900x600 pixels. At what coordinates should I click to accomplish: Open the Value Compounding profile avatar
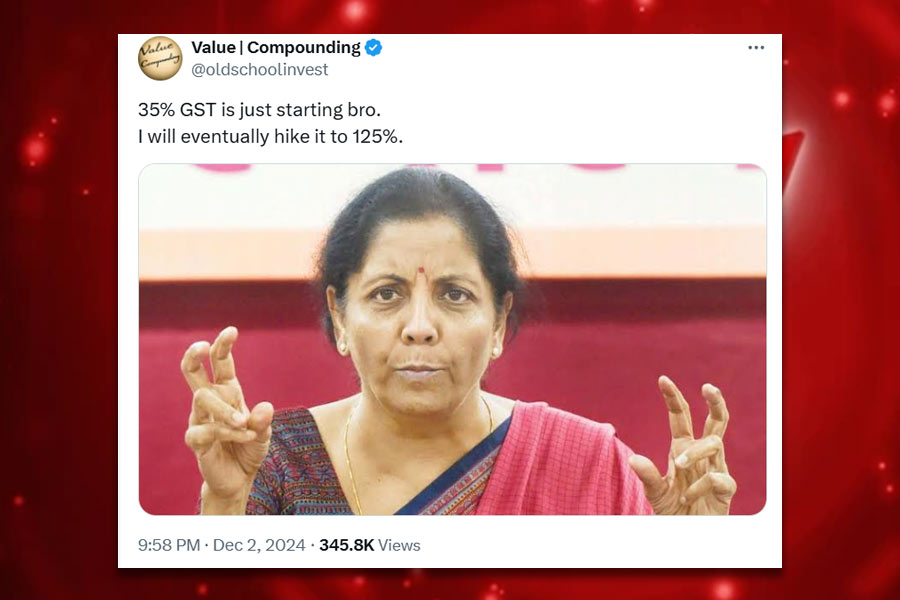click(x=160, y=58)
